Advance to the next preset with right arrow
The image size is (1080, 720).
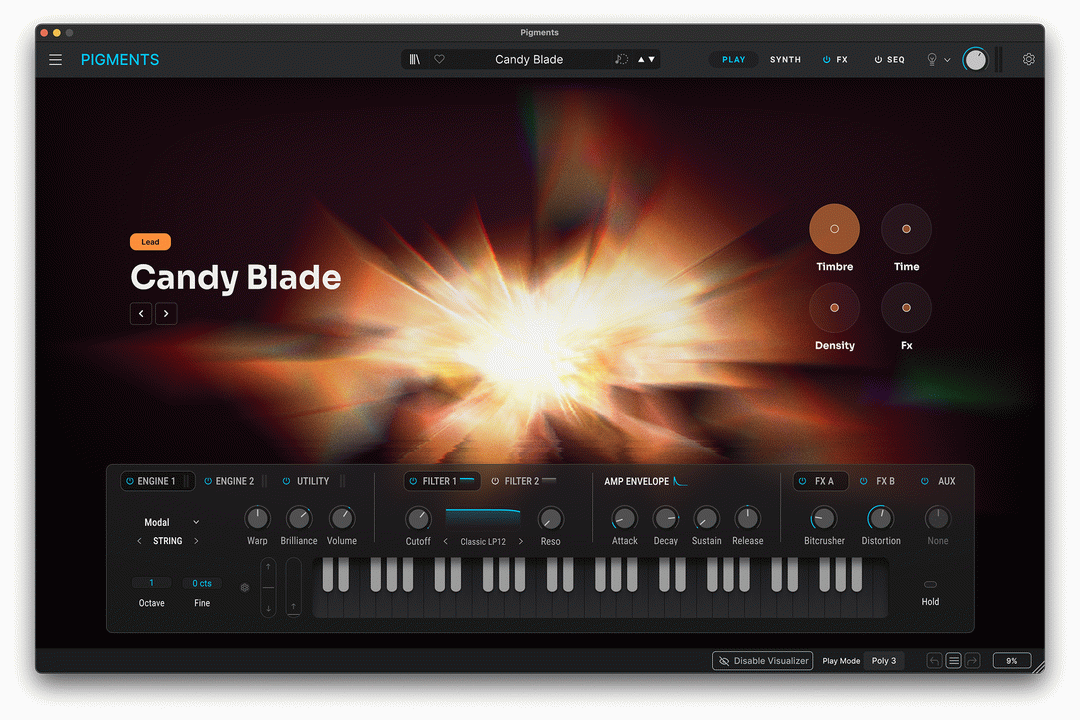click(166, 313)
